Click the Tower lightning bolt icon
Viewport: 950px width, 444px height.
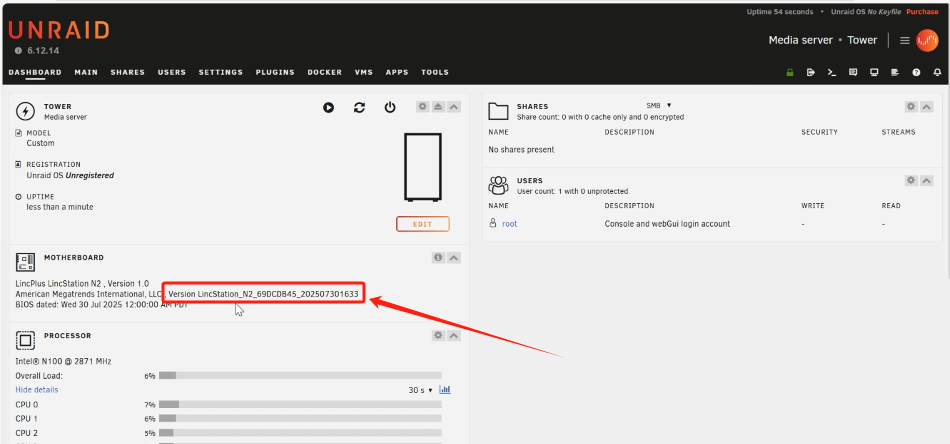click(x=25, y=111)
